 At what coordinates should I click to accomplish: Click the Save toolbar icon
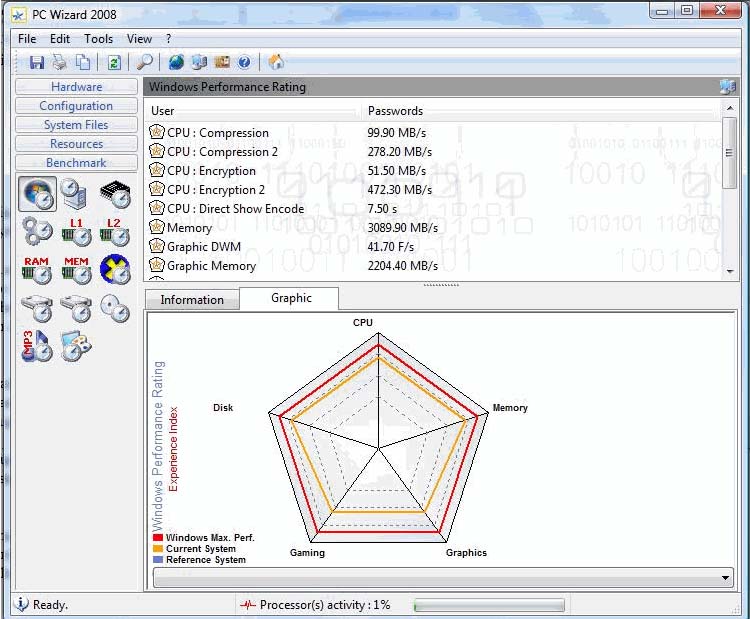coord(37,62)
